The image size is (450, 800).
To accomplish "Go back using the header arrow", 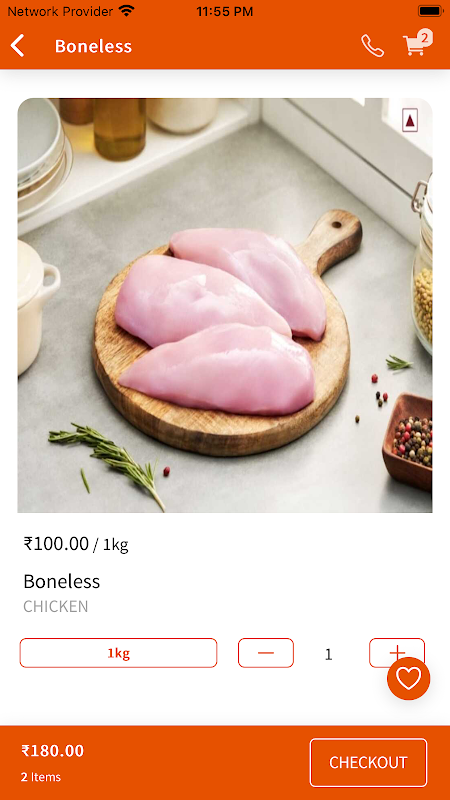I will (x=17, y=46).
